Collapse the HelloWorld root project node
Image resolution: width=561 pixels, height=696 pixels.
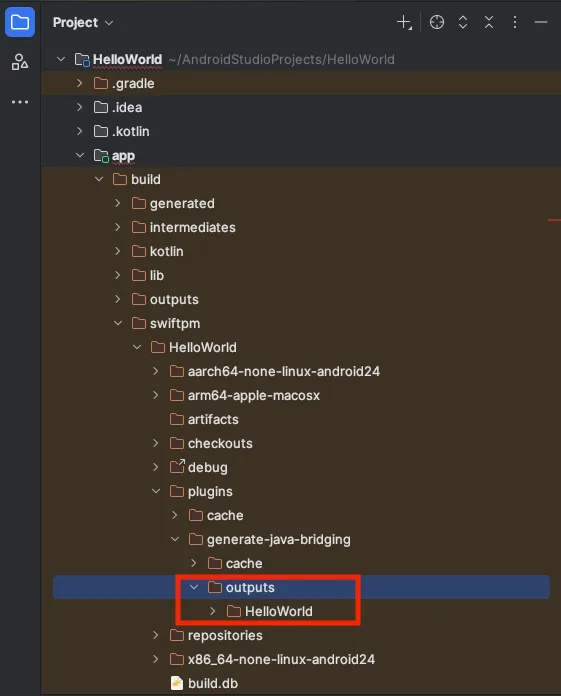click(x=61, y=59)
